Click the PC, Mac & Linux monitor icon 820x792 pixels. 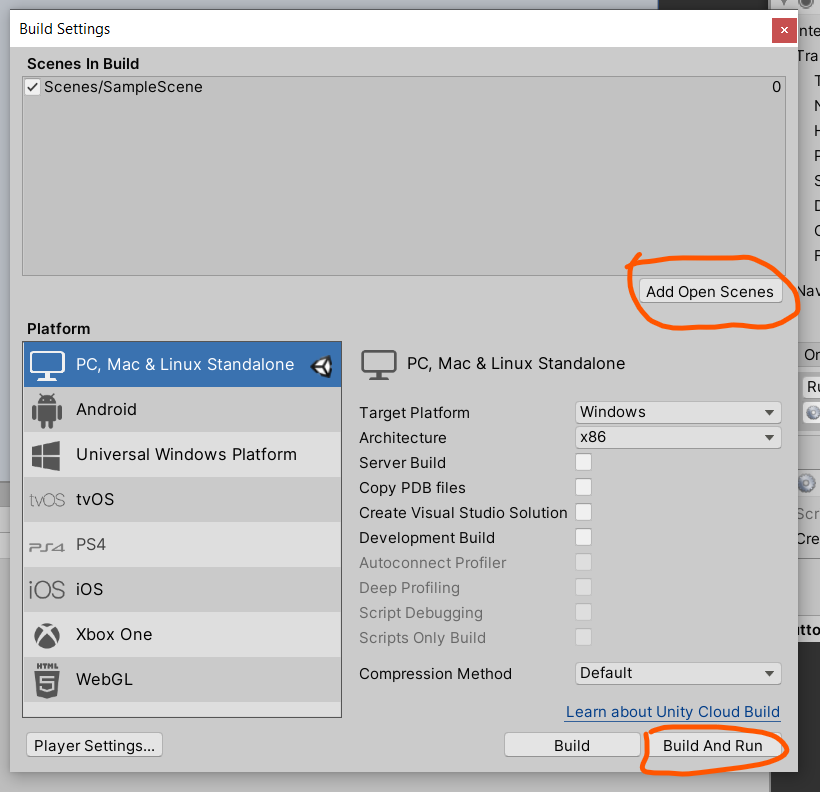(x=47, y=365)
